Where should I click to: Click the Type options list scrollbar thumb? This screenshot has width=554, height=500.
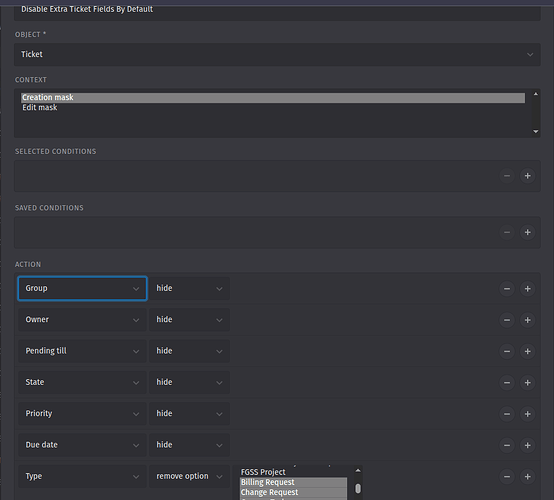(x=358, y=488)
